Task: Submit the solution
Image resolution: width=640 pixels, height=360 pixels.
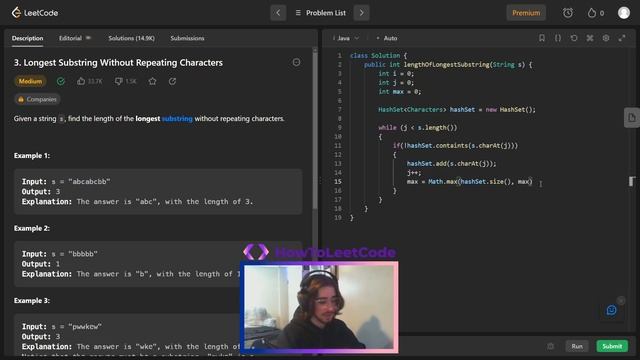Action: (x=612, y=346)
